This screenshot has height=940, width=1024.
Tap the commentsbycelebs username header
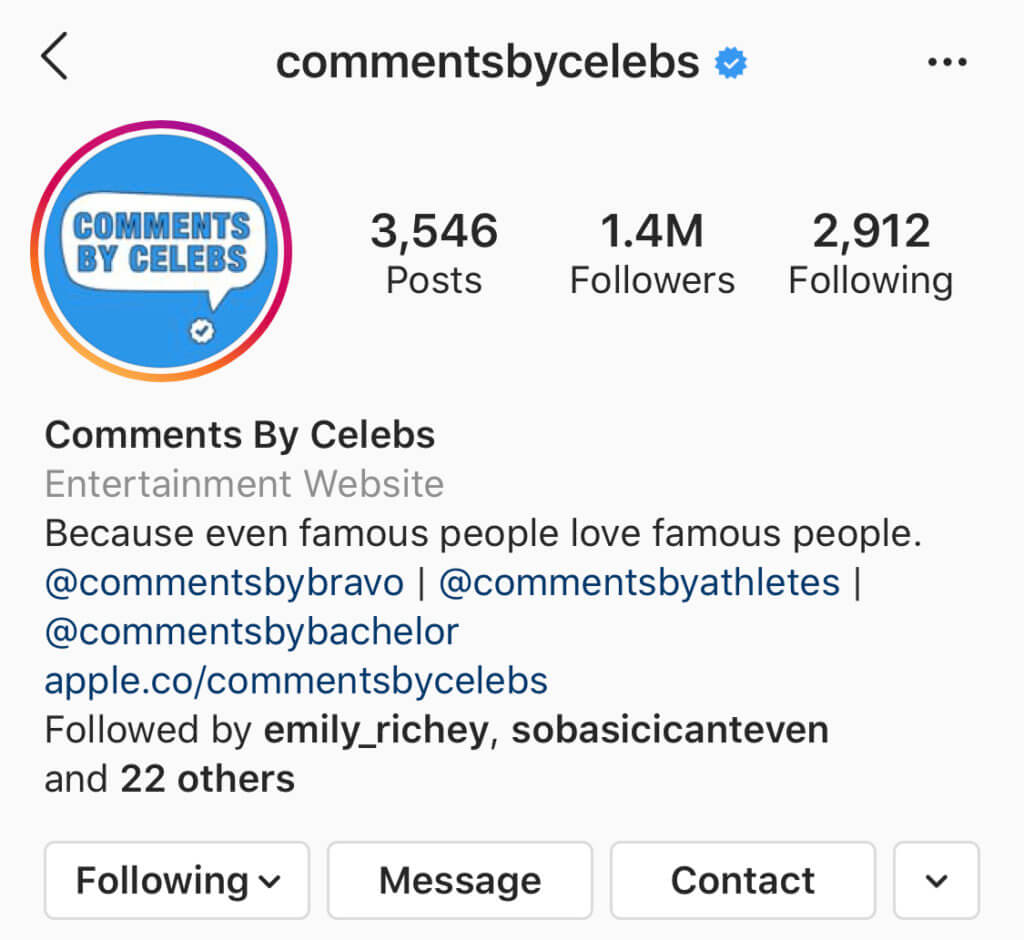487,63
